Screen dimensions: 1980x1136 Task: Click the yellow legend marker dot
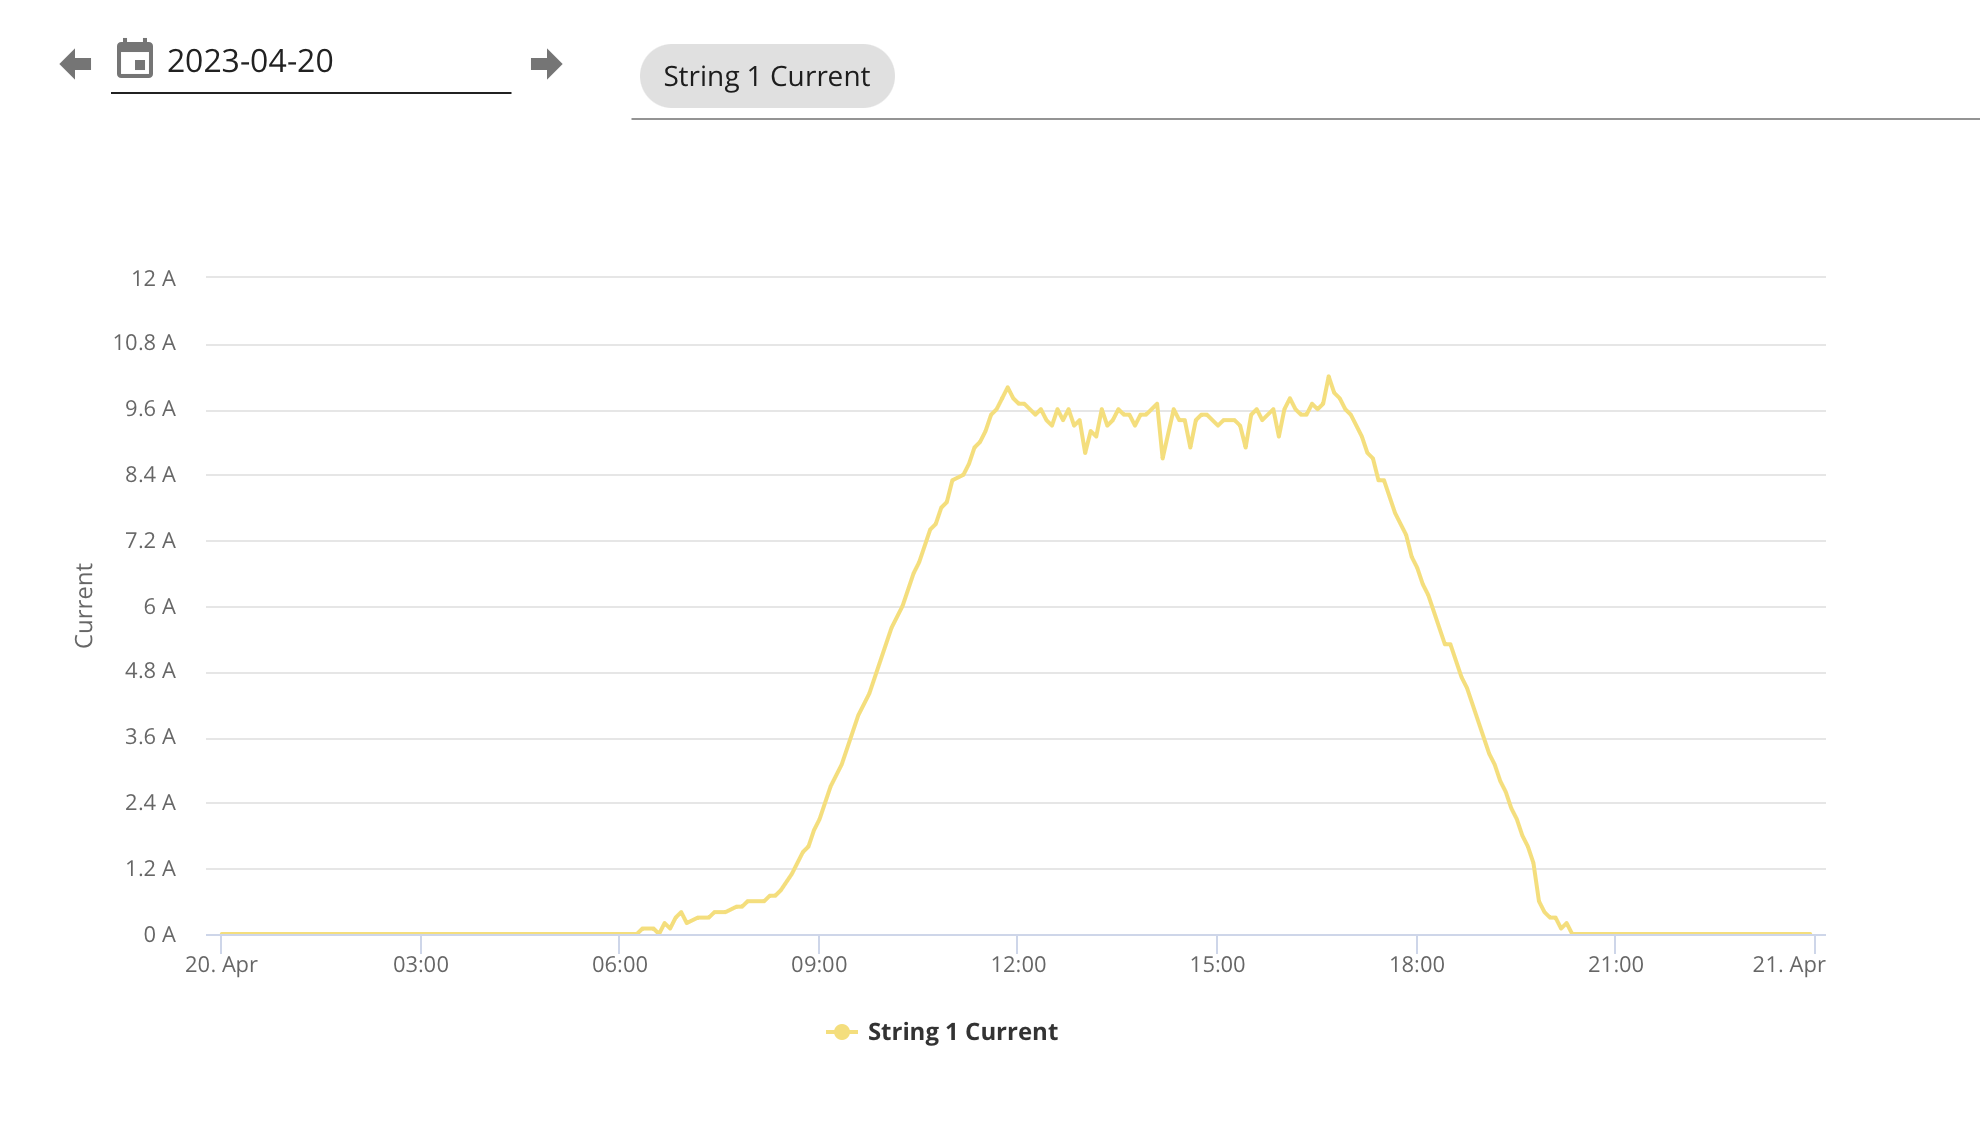[x=842, y=1032]
